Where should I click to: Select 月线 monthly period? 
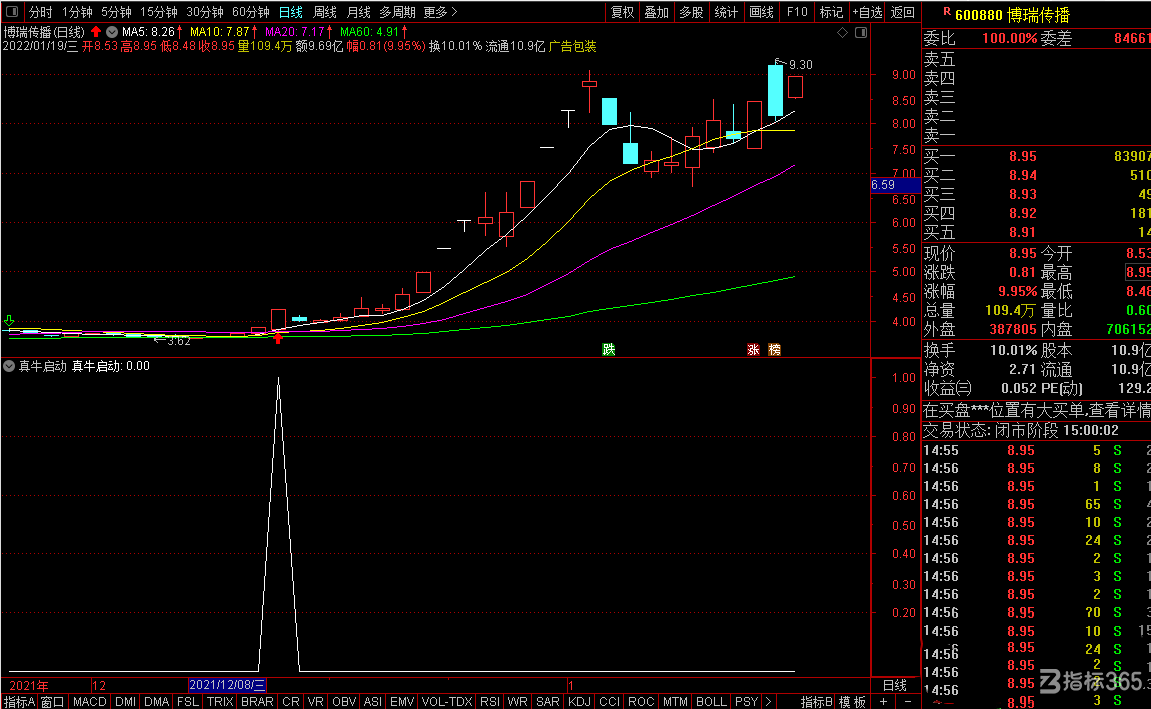(x=358, y=12)
